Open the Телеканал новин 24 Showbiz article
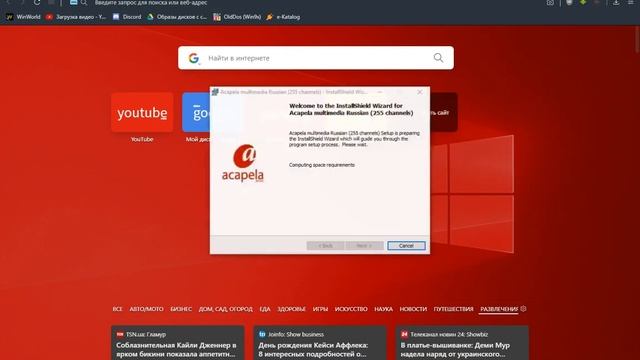The width and height of the screenshot is (640, 360). click(x=462, y=343)
